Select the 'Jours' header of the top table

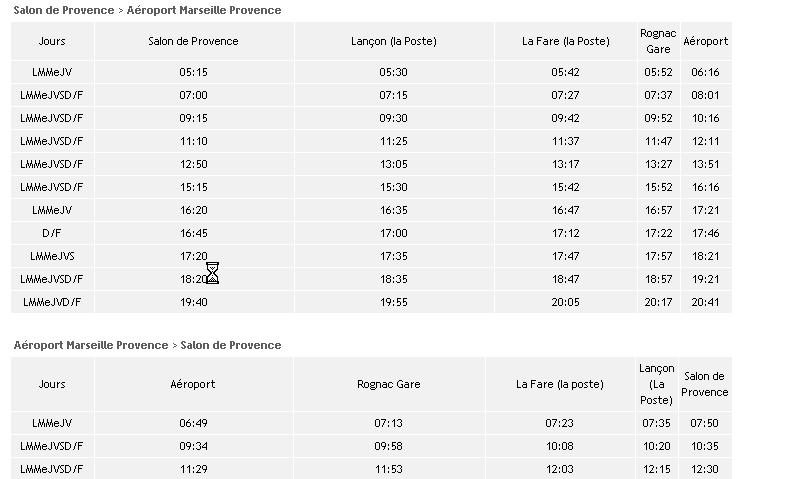[x=52, y=42]
